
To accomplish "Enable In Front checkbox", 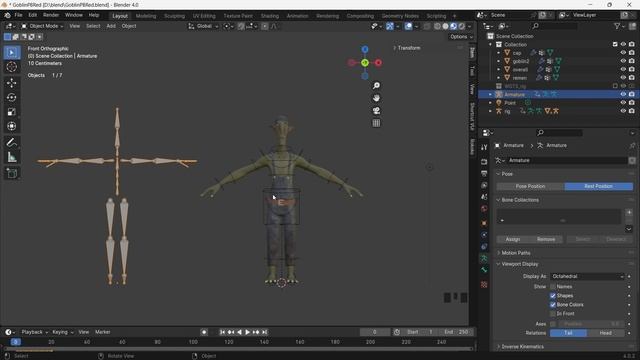I will pyautogui.click(x=553, y=314).
